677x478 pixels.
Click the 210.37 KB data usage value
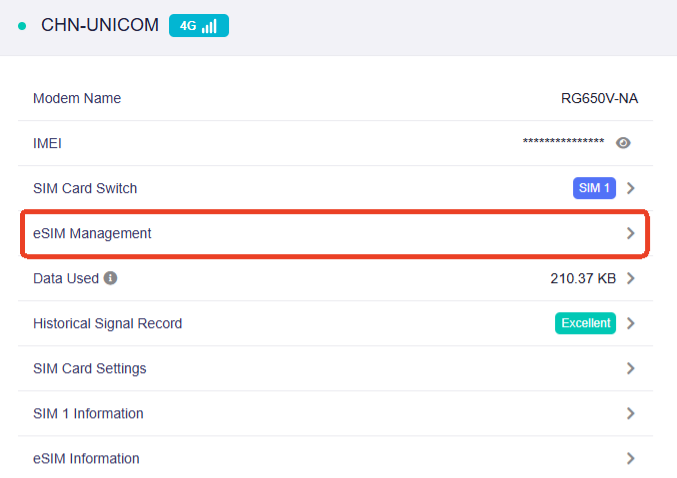[583, 278]
